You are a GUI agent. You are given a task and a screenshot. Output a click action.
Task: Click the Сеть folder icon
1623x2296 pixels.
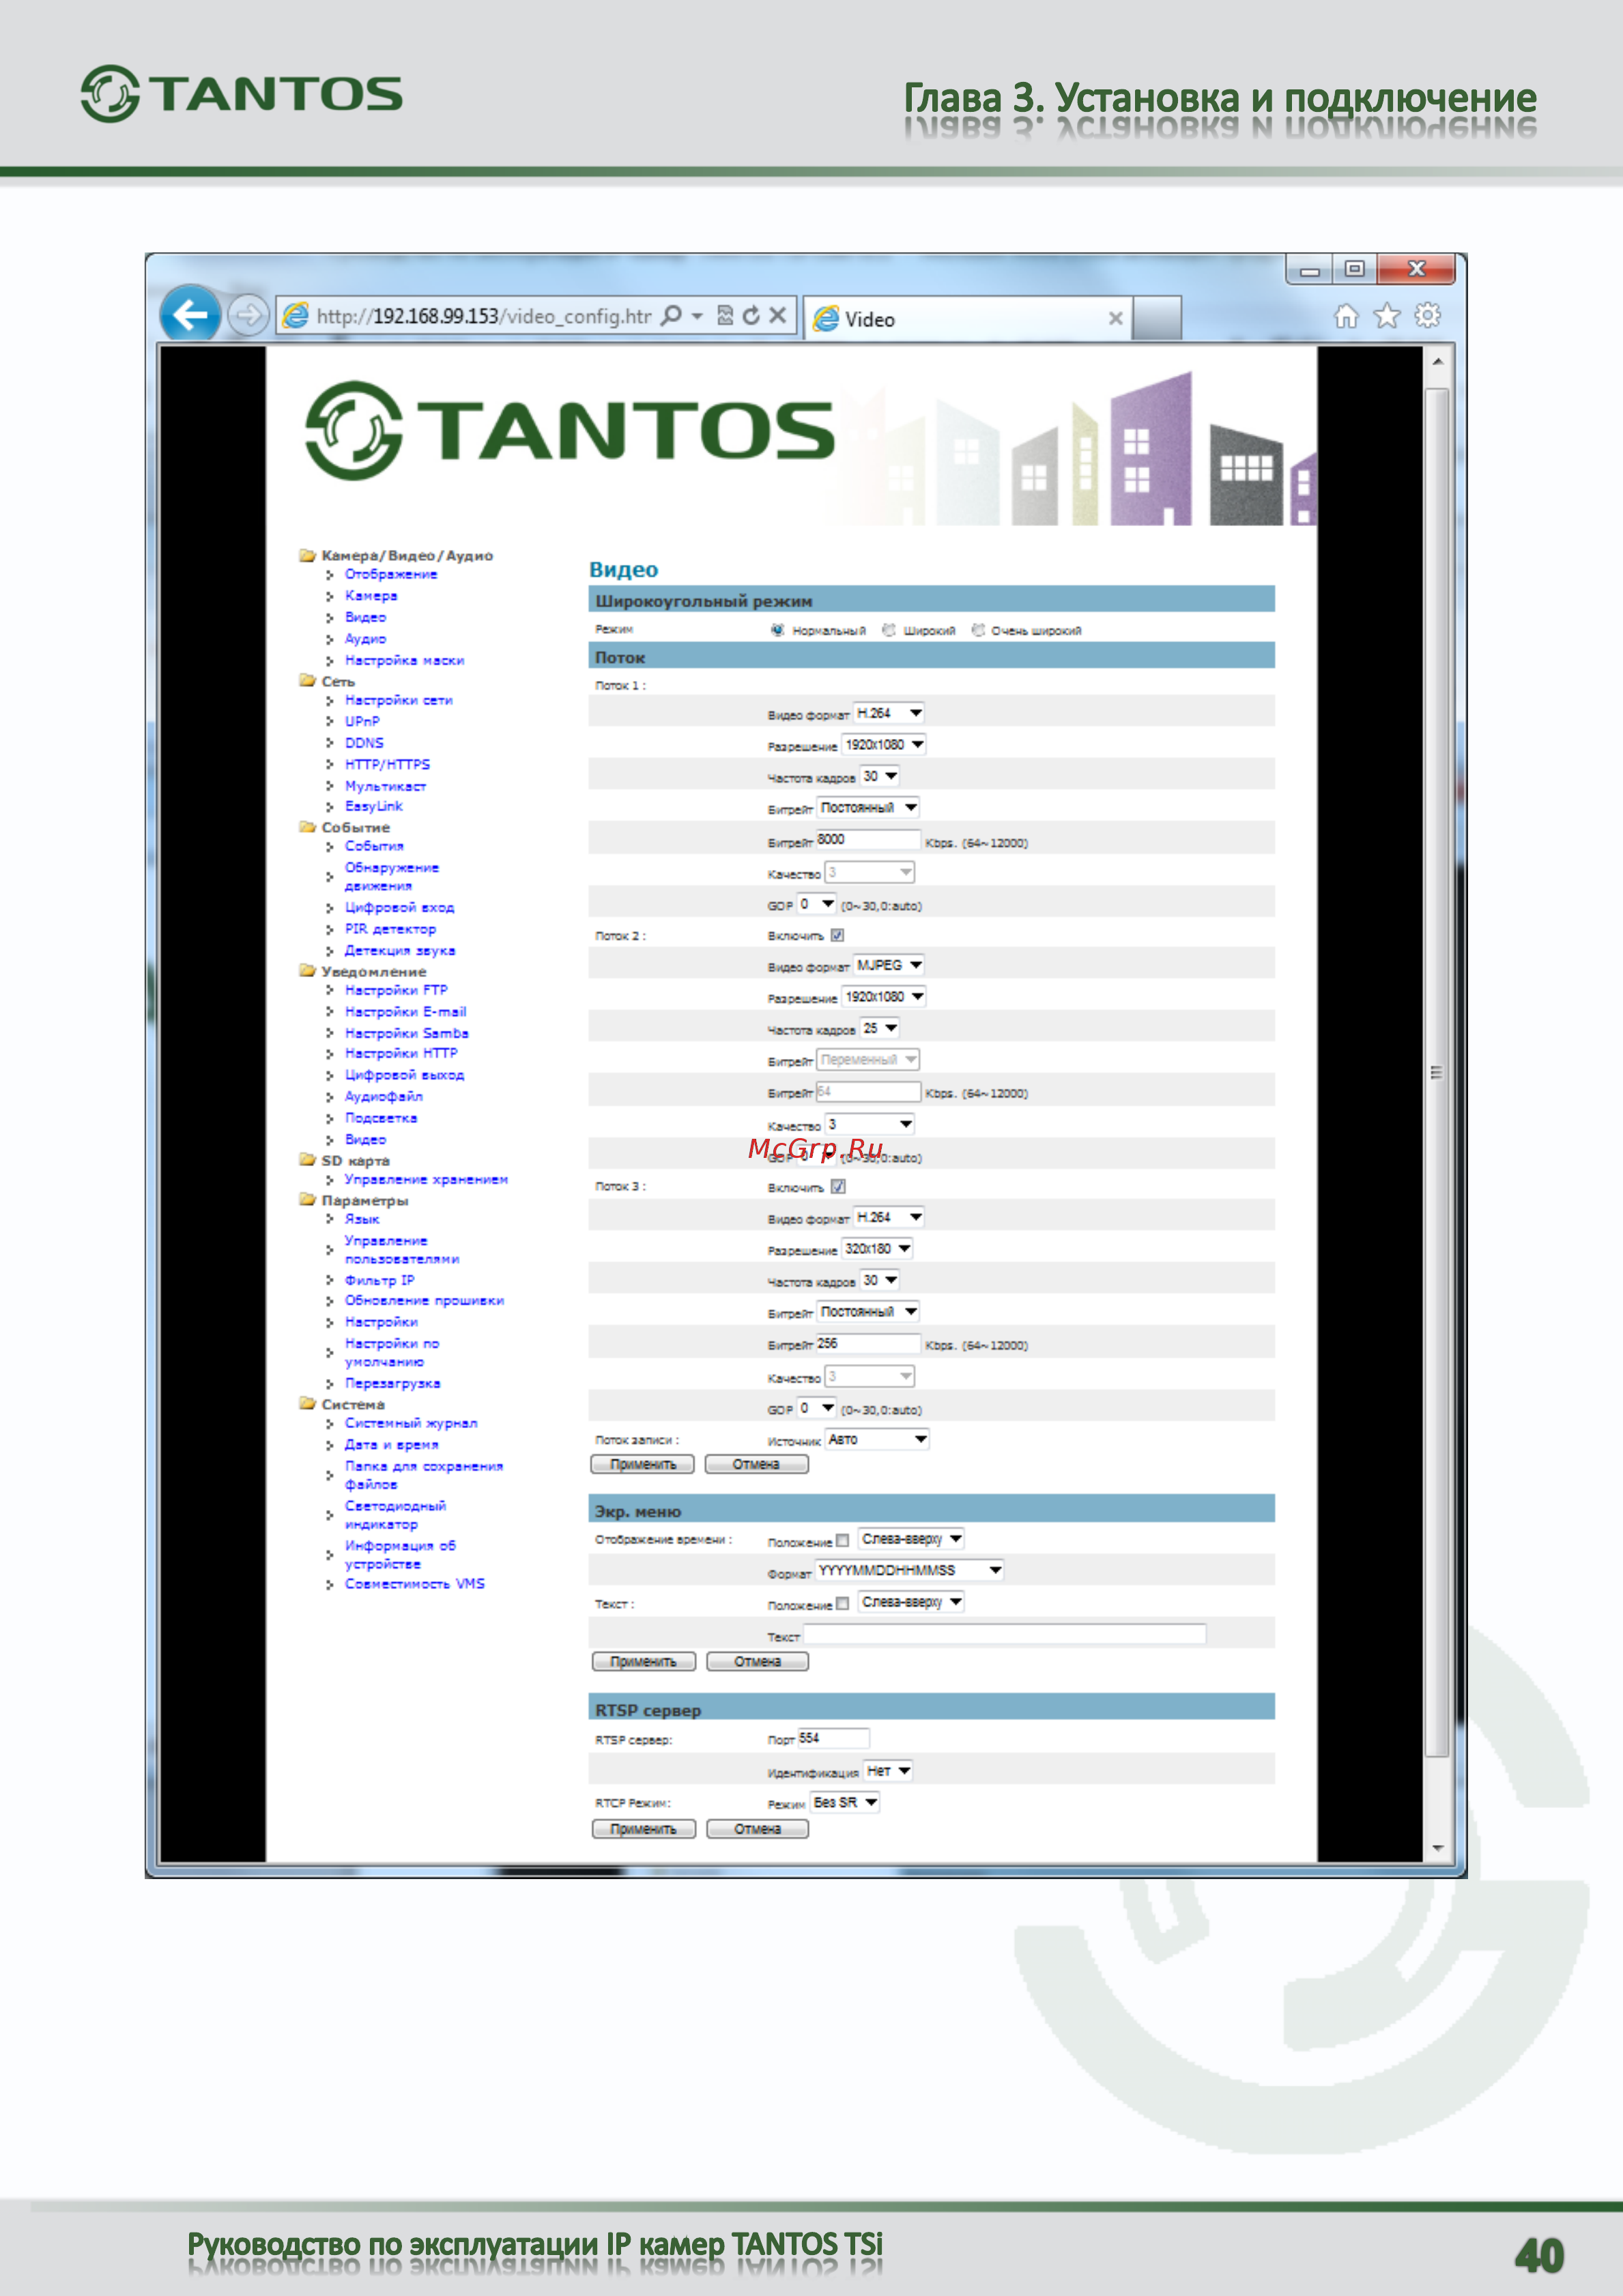tap(308, 680)
